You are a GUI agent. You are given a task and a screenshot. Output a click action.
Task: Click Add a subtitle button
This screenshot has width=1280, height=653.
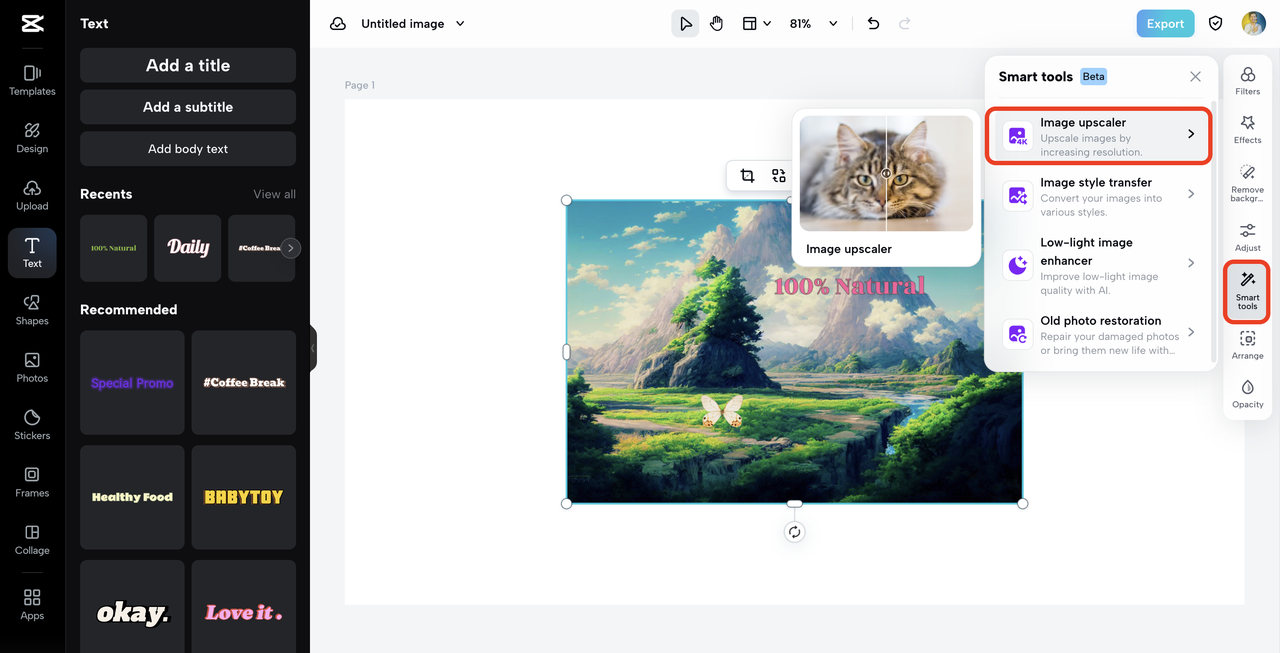[188, 107]
